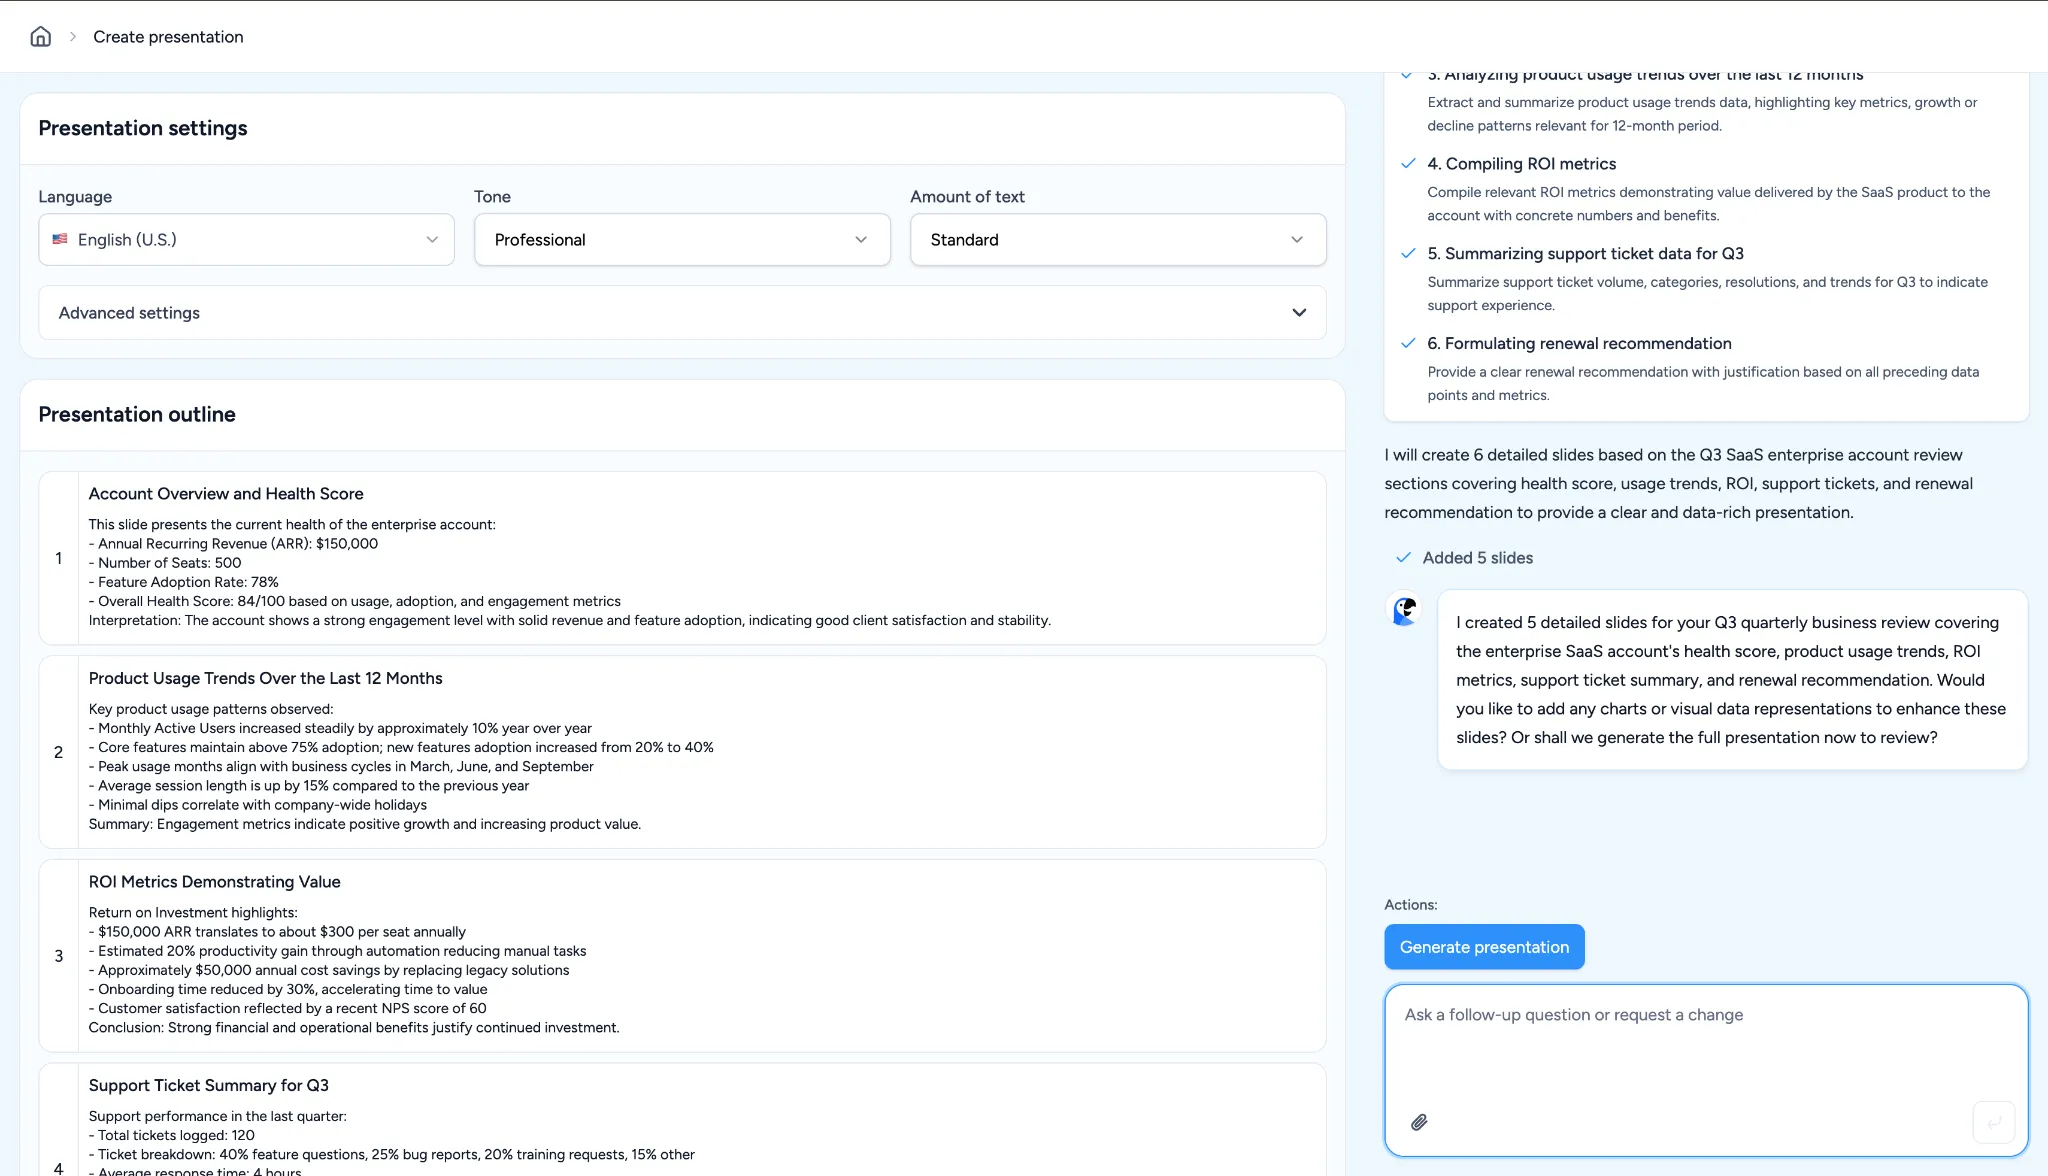Click the Create presentation breadcrumb

tap(168, 37)
